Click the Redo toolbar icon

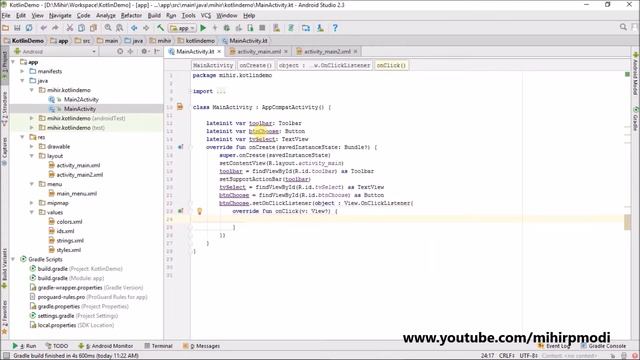tap(55, 28)
